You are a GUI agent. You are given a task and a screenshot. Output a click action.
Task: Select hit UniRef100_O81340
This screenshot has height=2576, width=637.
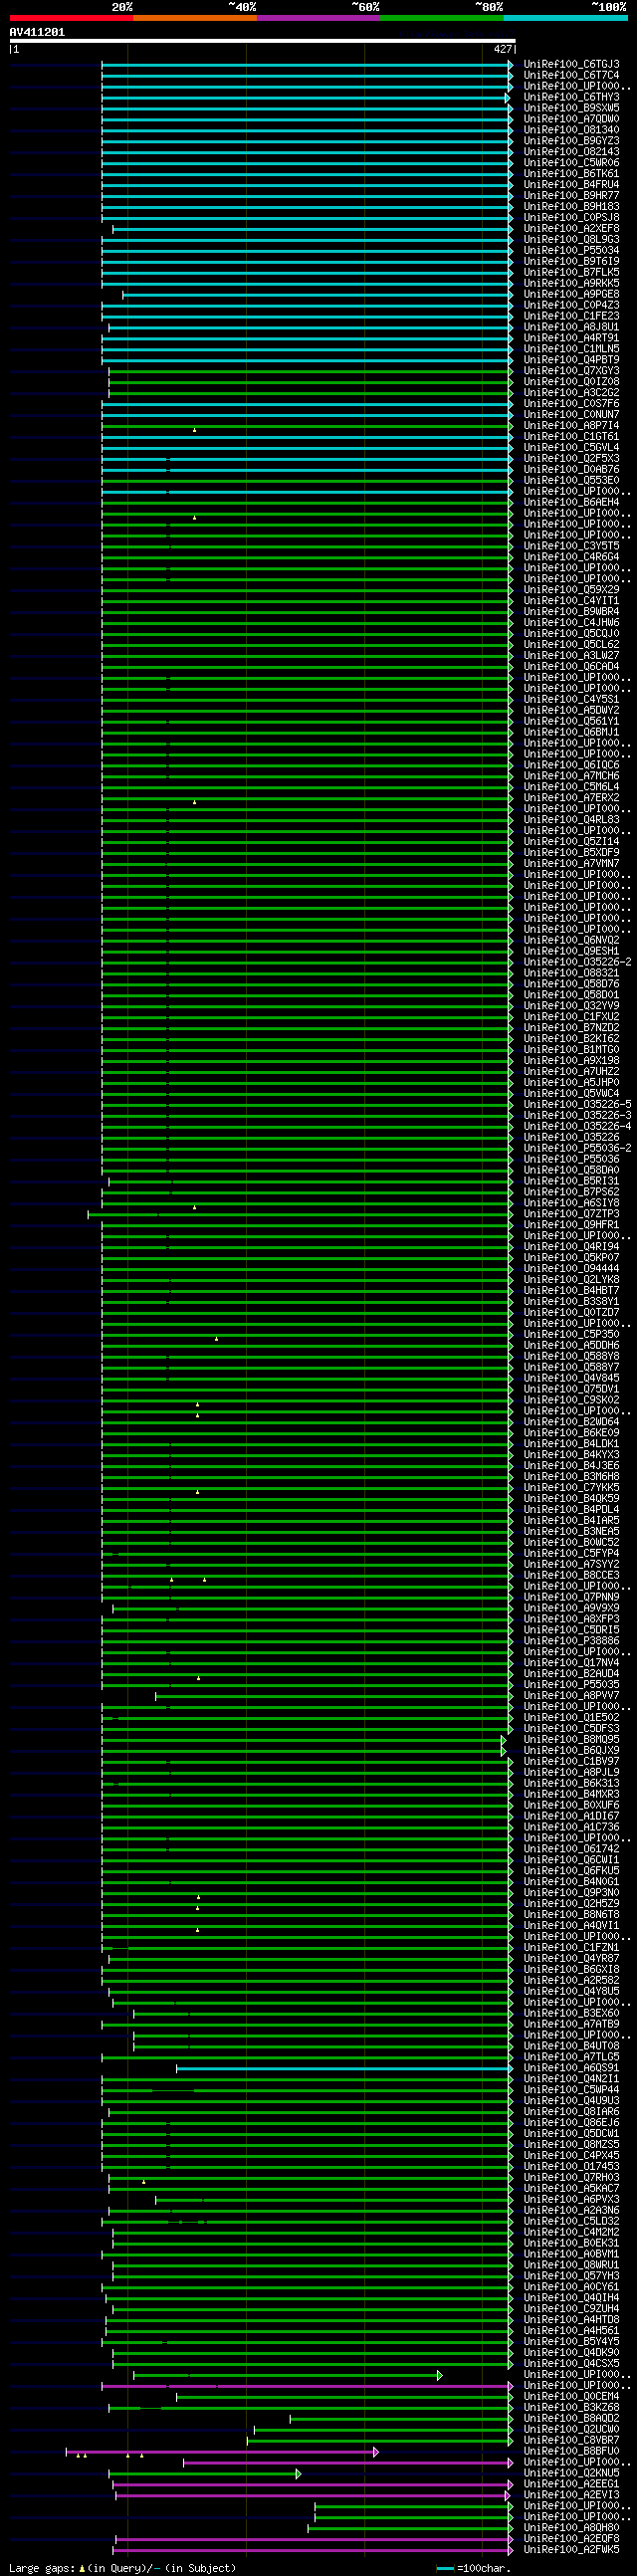click(571, 130)
